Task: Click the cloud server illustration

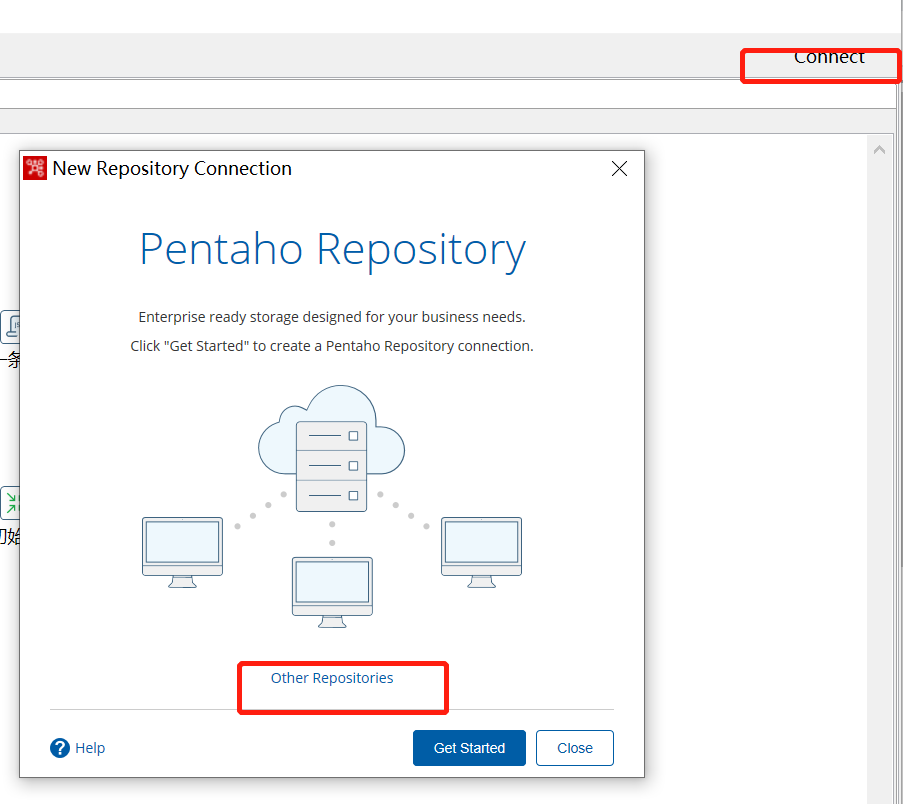Action: coord(332,447)
